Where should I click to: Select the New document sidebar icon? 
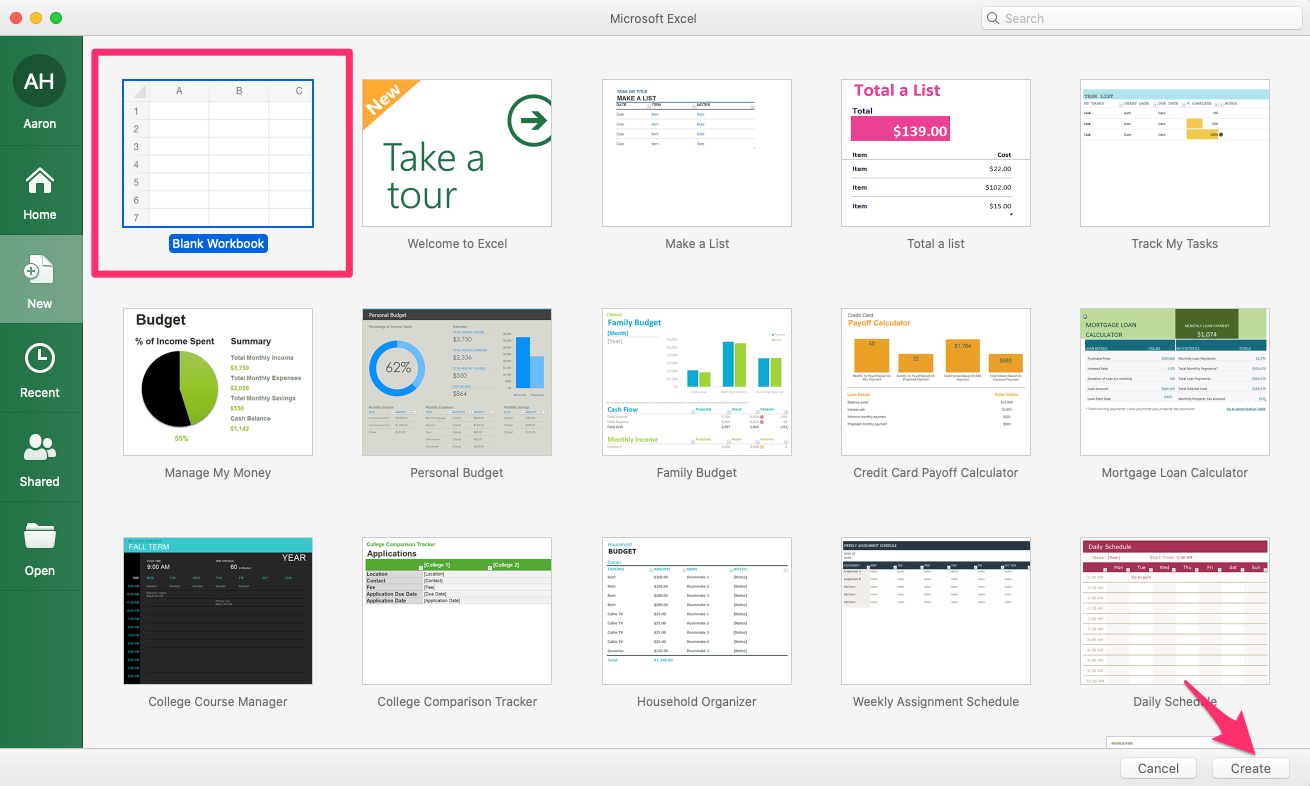pos(40,270)
